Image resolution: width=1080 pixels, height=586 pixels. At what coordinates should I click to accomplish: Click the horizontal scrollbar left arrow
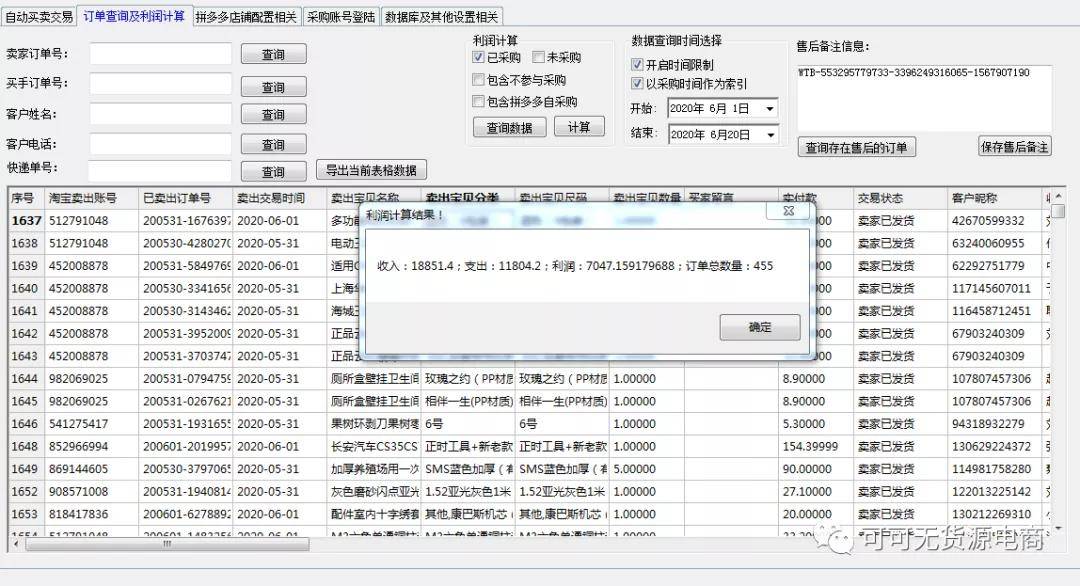coord(18,545)
